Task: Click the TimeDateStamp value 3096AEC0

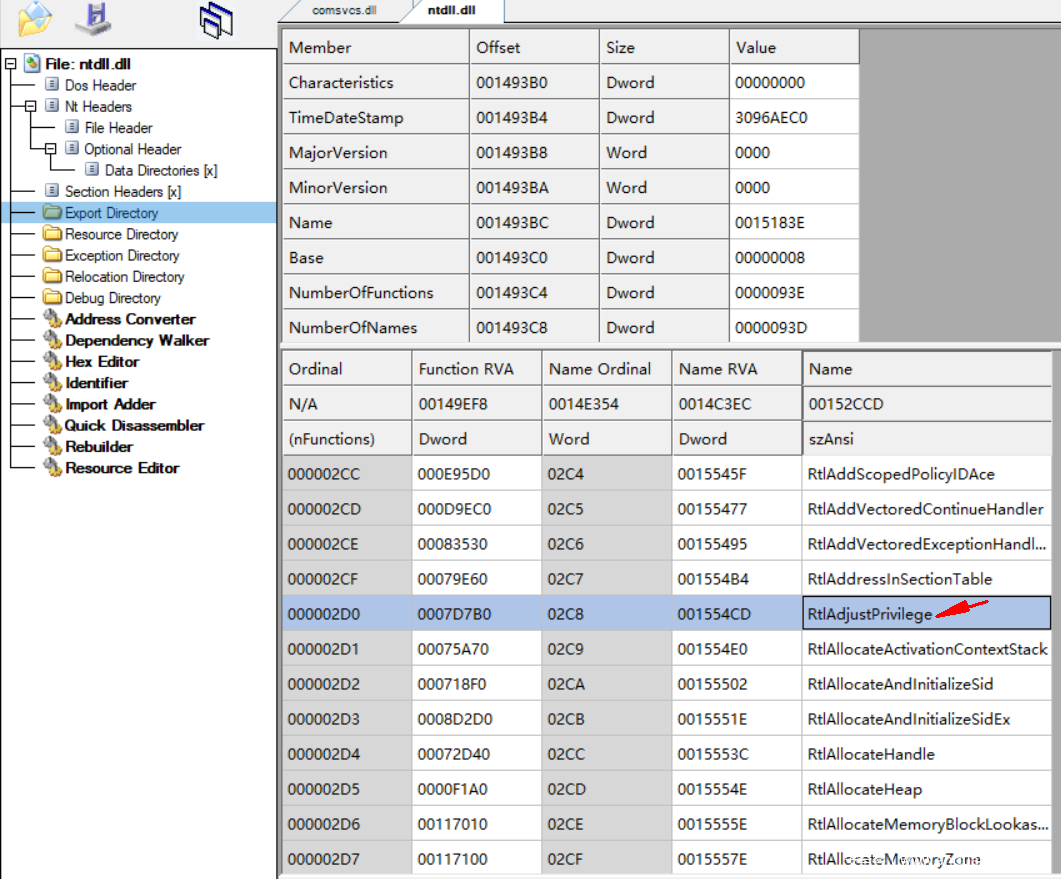Action: point(794,118)
